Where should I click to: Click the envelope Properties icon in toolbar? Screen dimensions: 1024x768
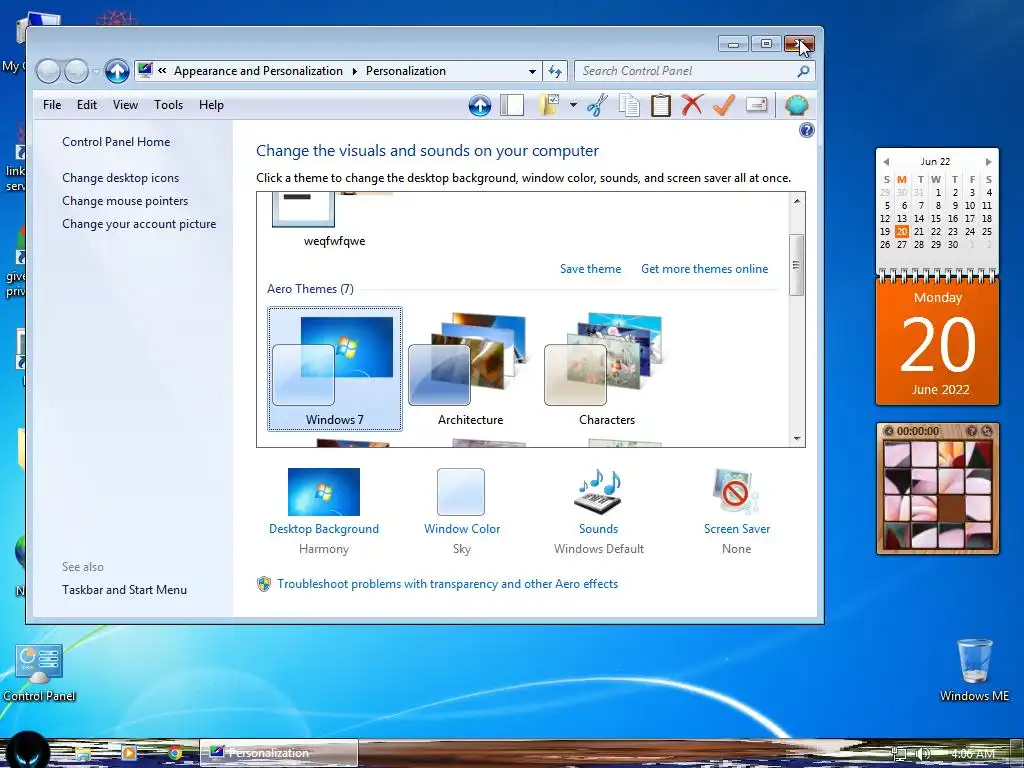pyautogui.click(x=756, y=104)
